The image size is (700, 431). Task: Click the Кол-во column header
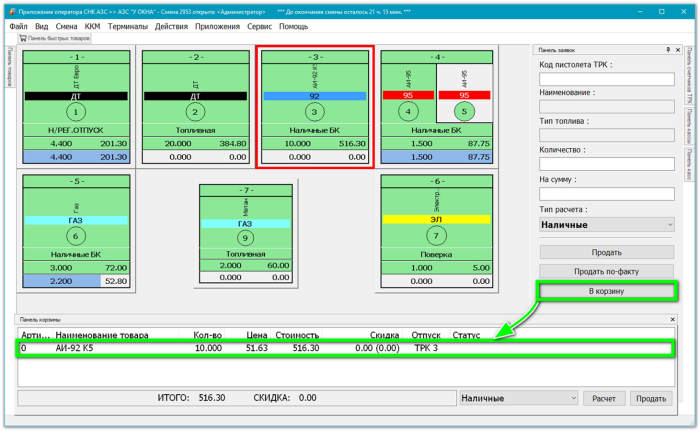click(208, 335)
